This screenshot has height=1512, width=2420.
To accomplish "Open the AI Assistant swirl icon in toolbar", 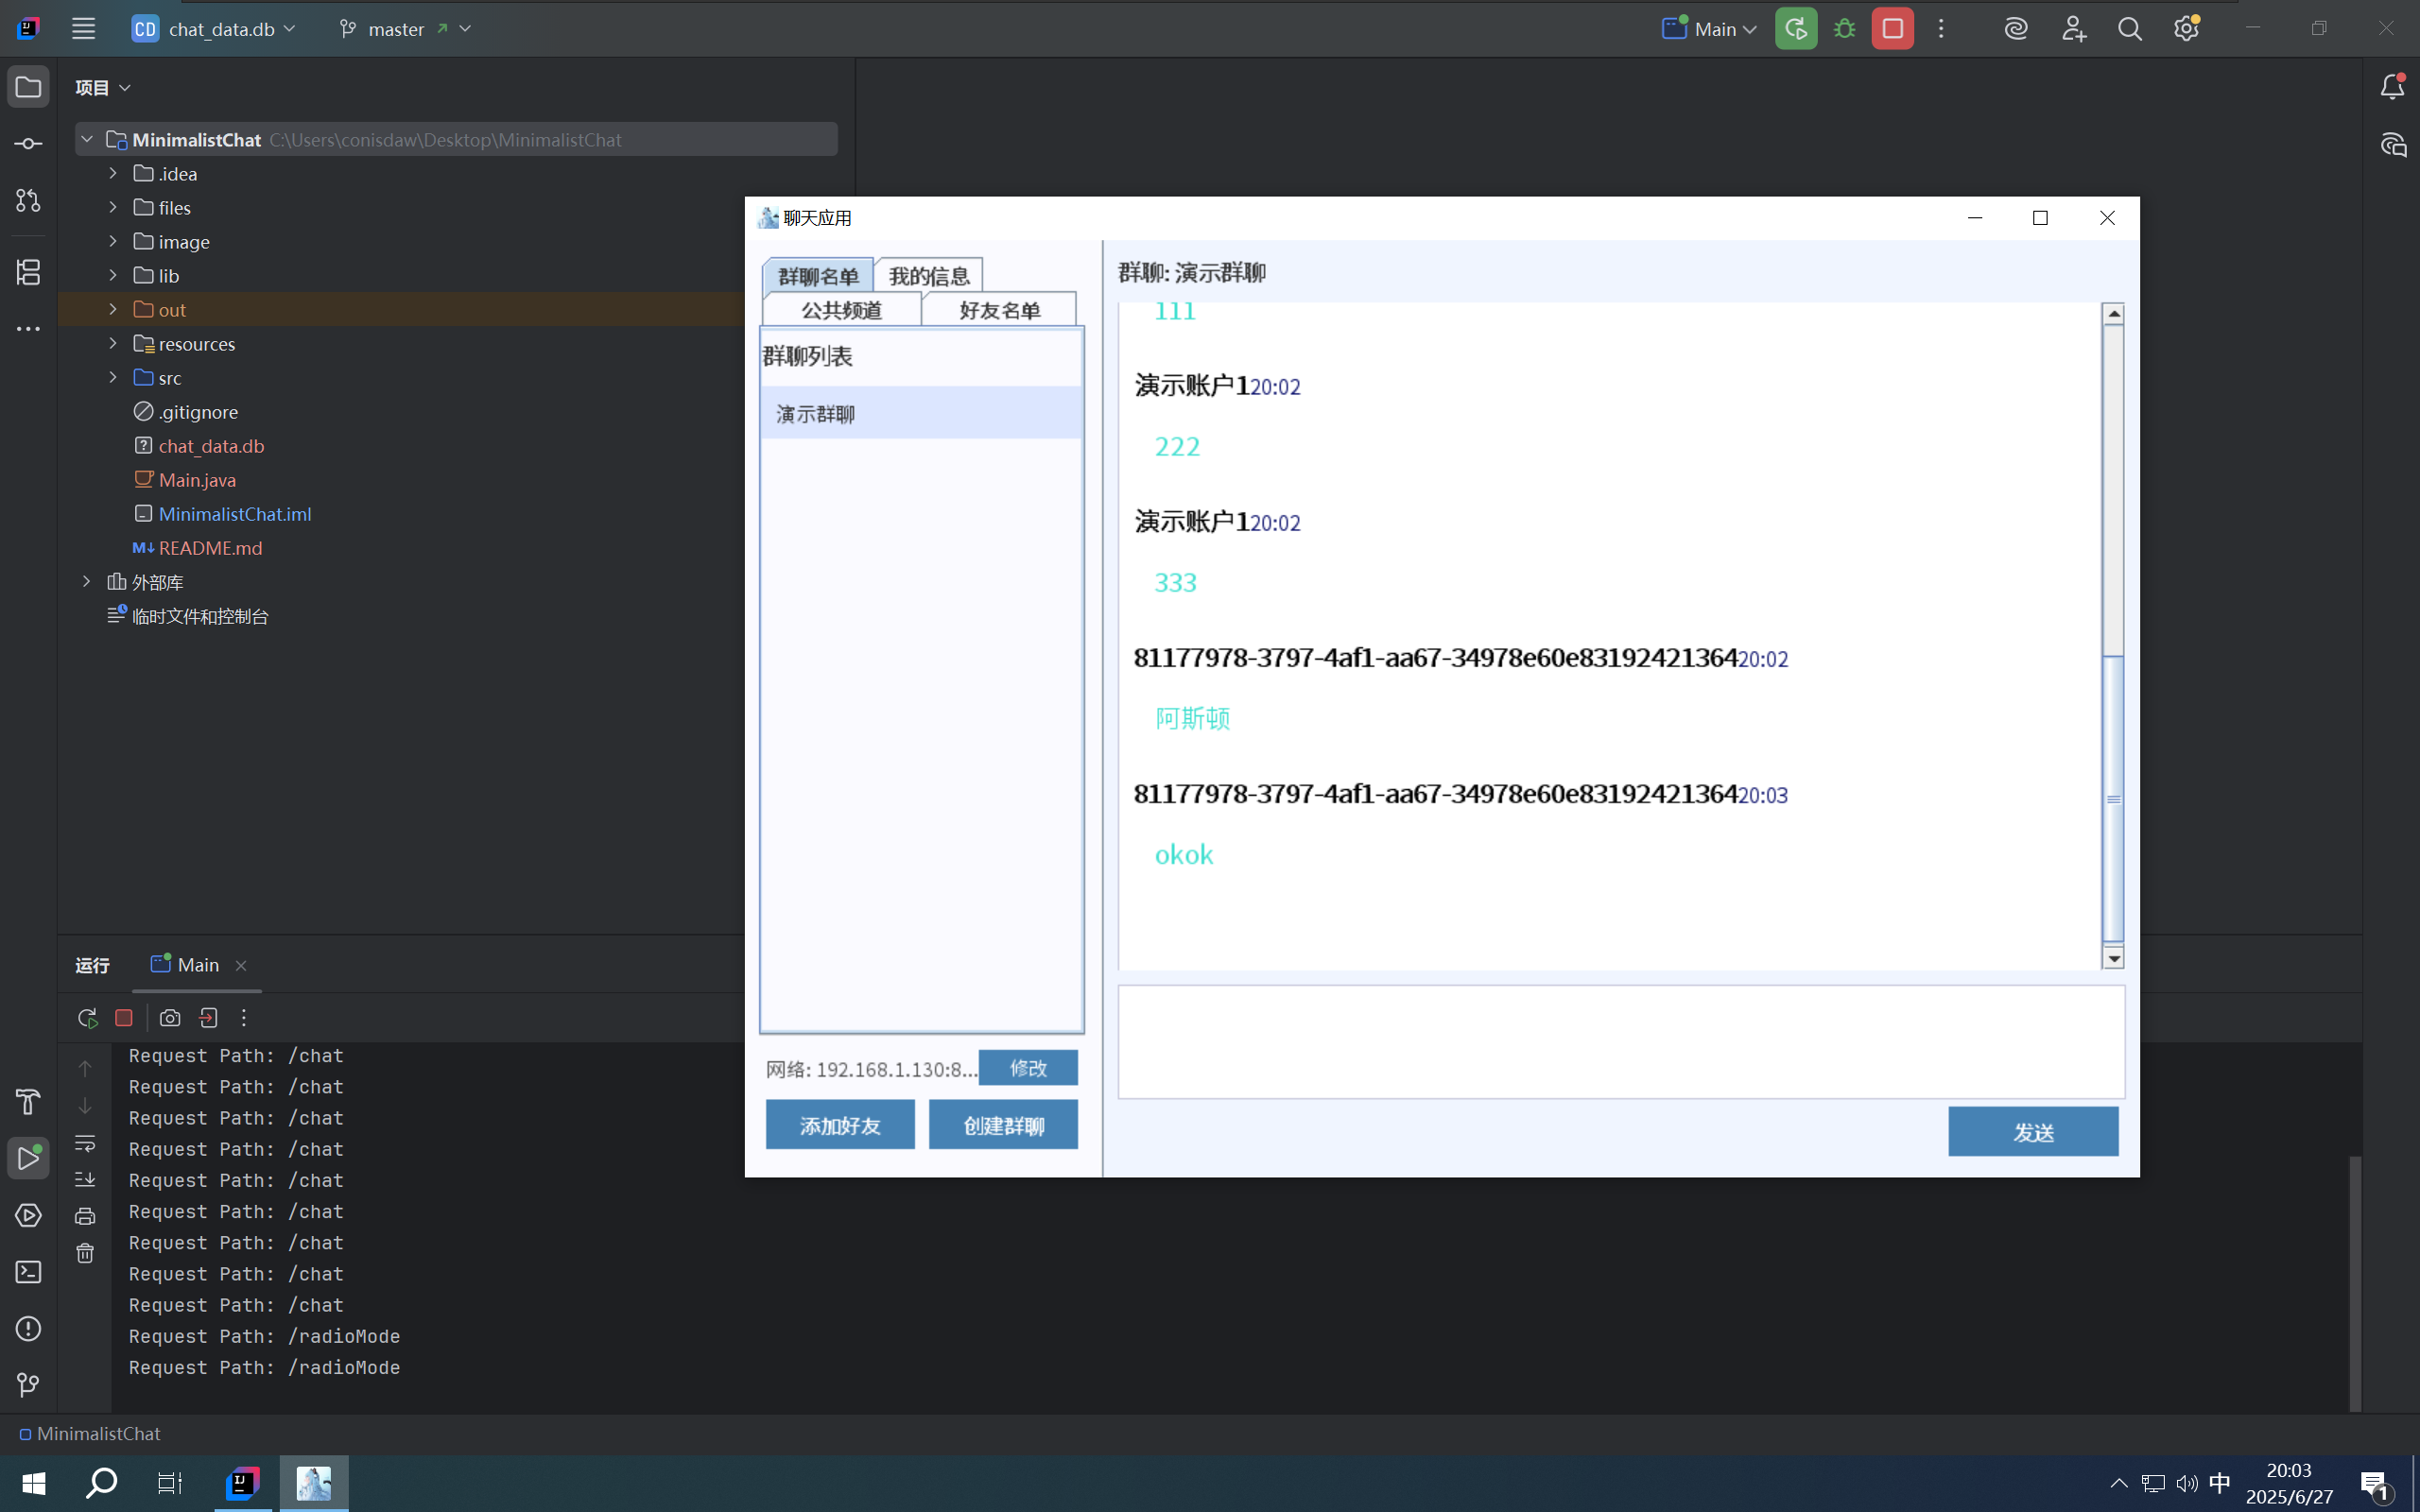I will (x=2016, y=29).
